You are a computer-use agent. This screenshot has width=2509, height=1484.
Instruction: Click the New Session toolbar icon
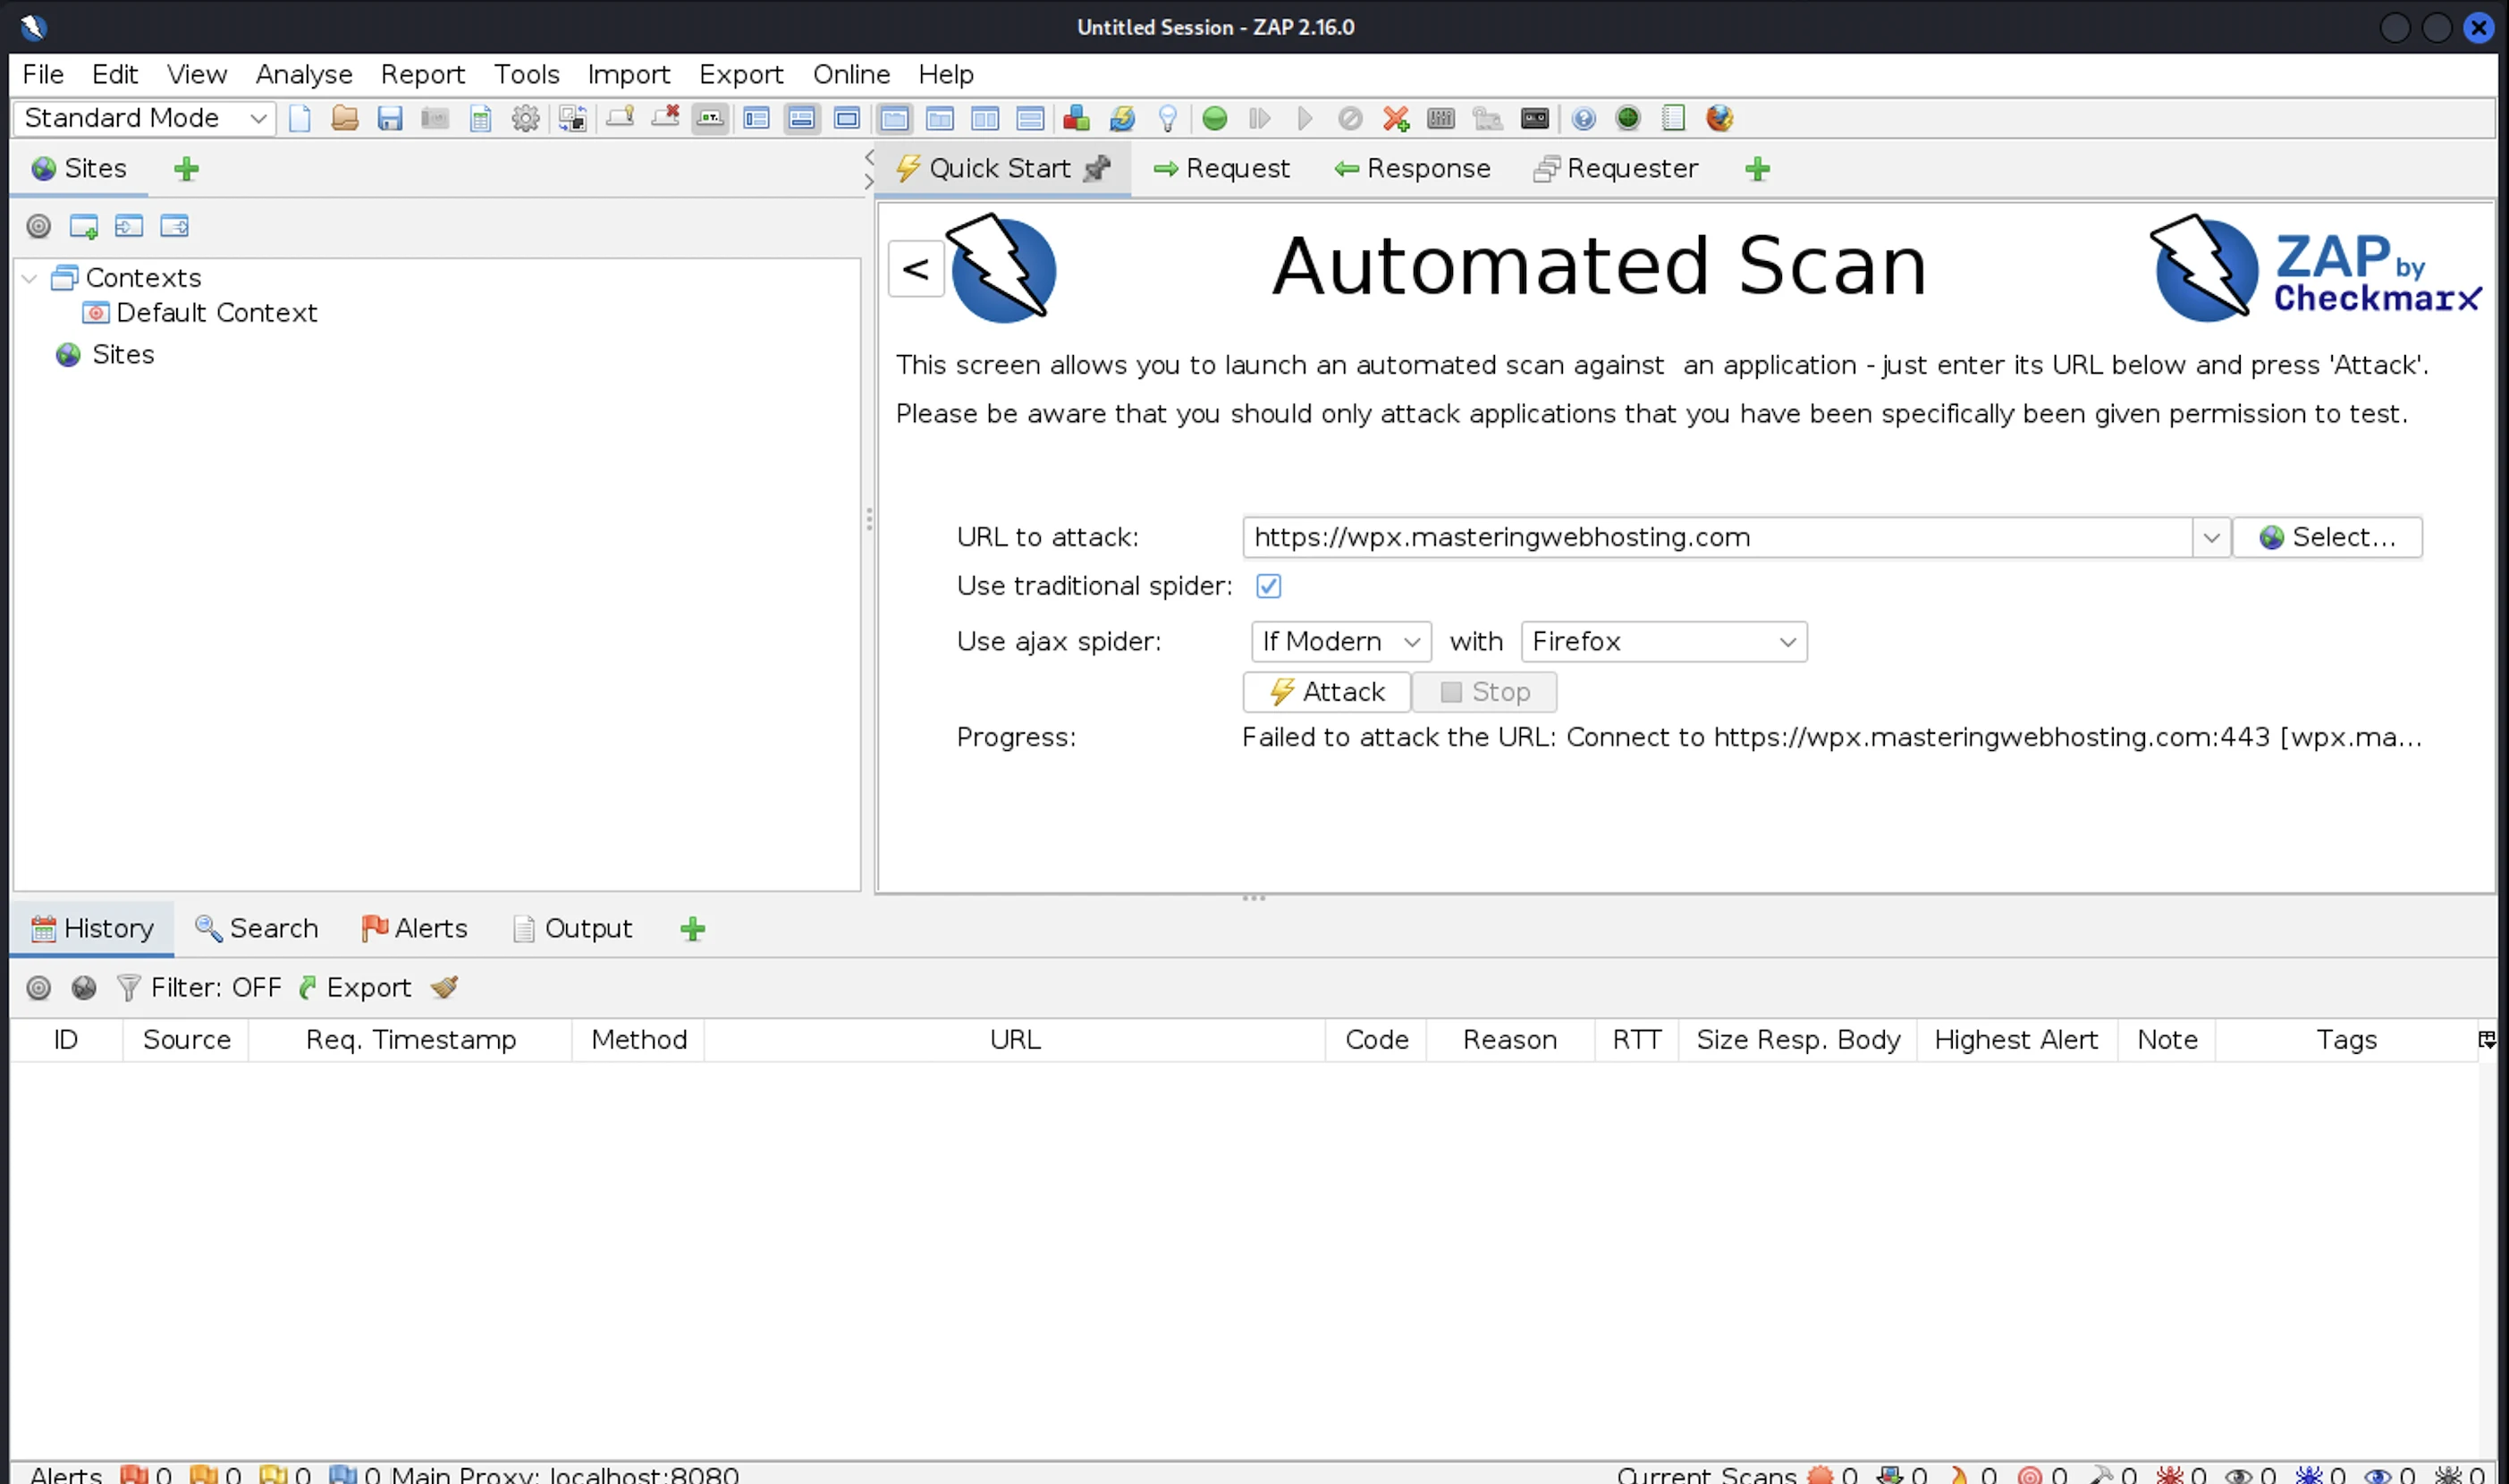coord(300,119)
